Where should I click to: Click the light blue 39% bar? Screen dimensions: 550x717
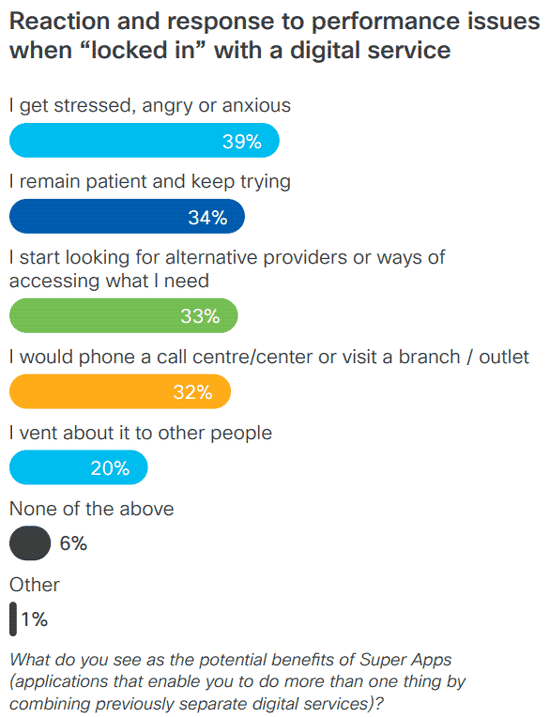144,140
